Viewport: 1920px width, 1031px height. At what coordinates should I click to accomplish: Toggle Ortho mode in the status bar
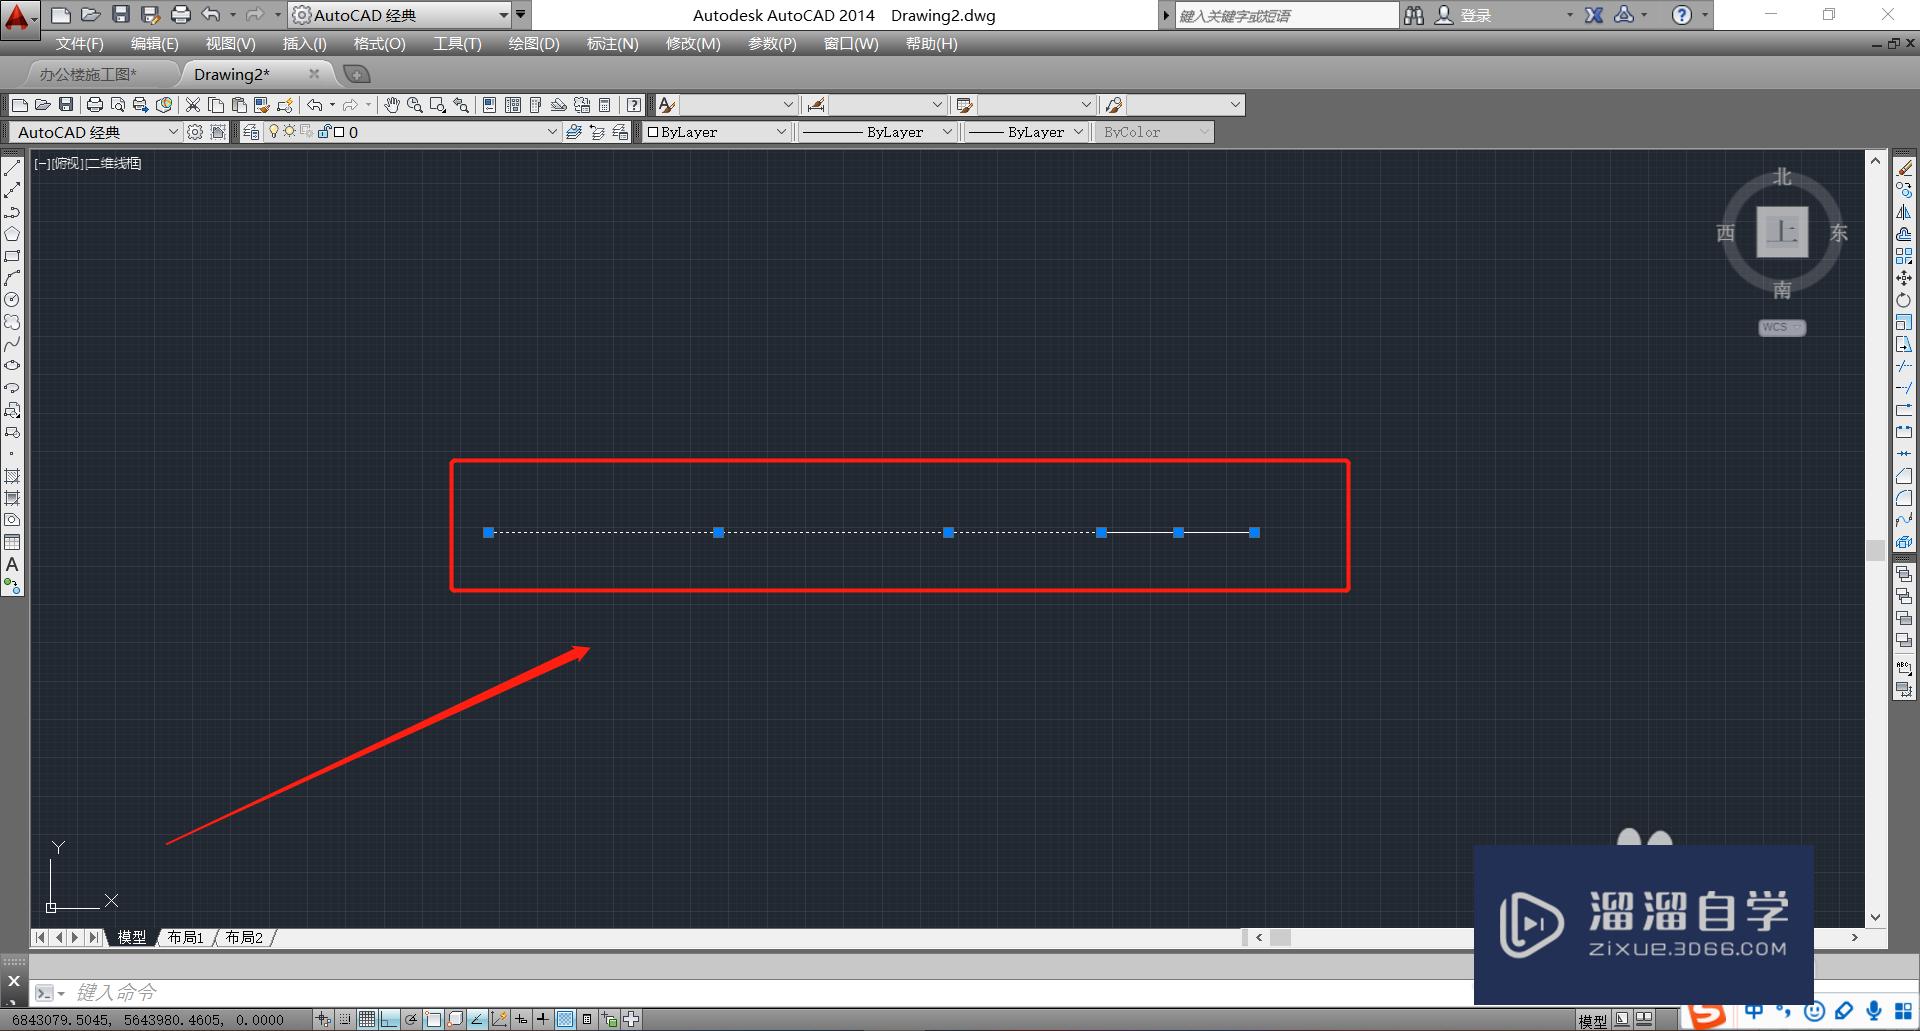390,1019
